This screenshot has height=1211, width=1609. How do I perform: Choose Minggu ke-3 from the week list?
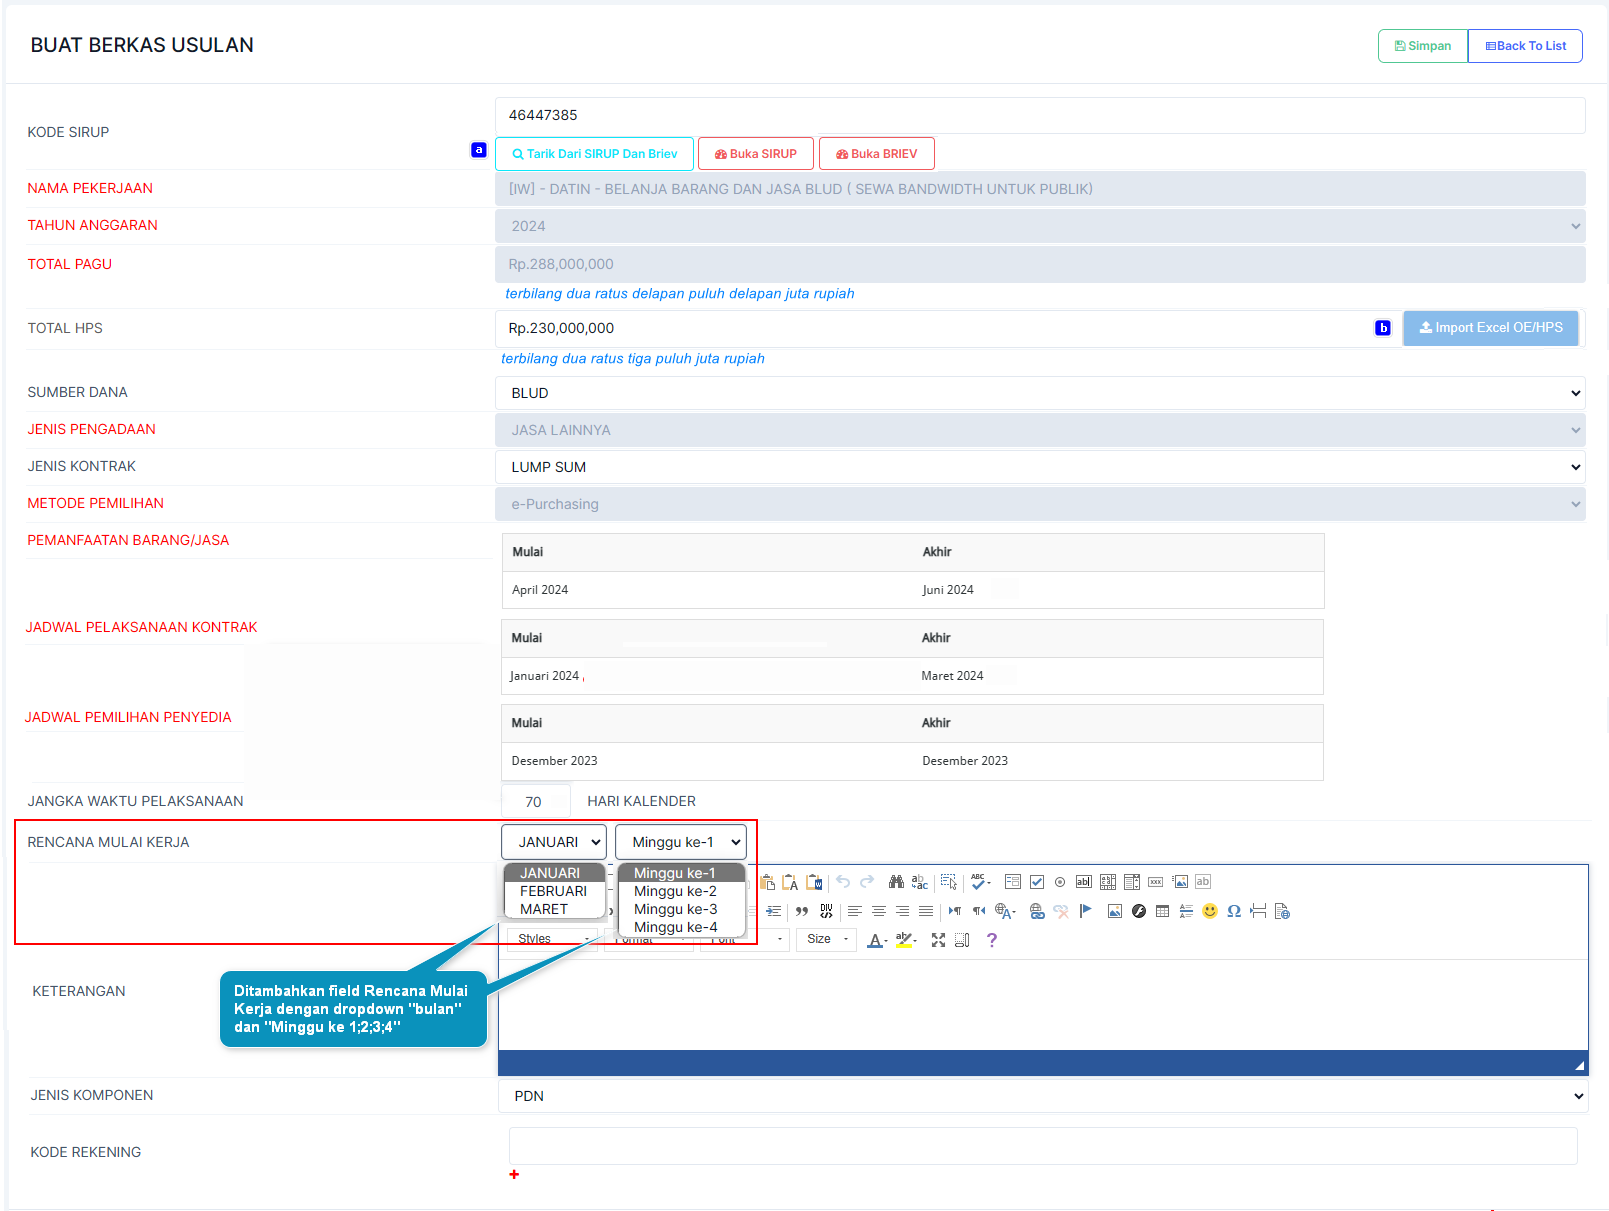tap(675, 909)
